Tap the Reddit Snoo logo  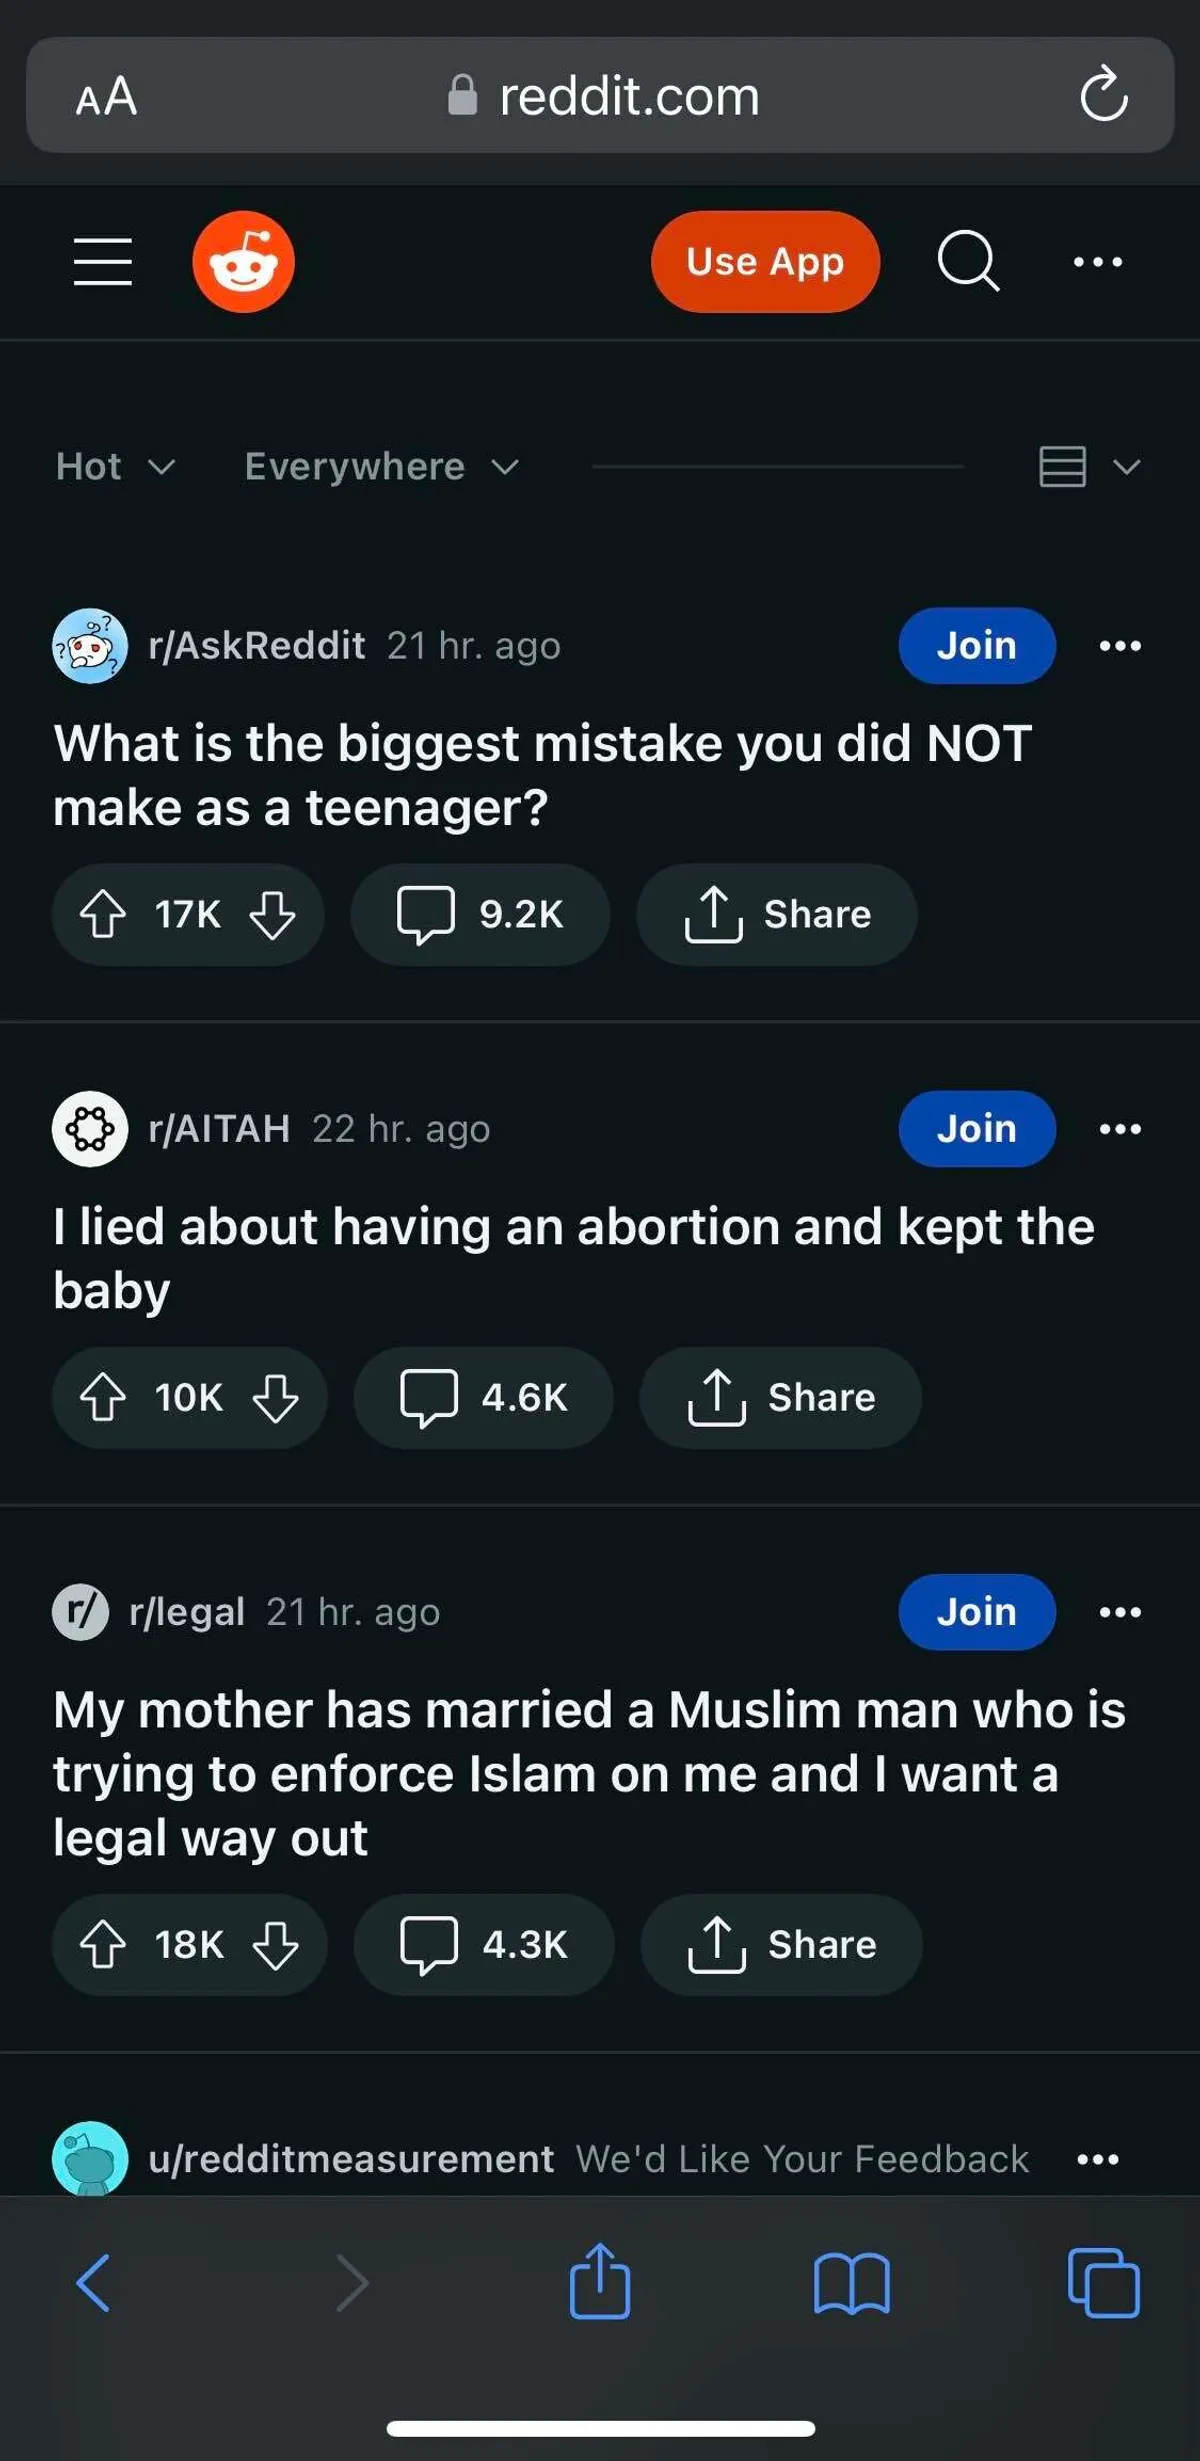(243, 262)
